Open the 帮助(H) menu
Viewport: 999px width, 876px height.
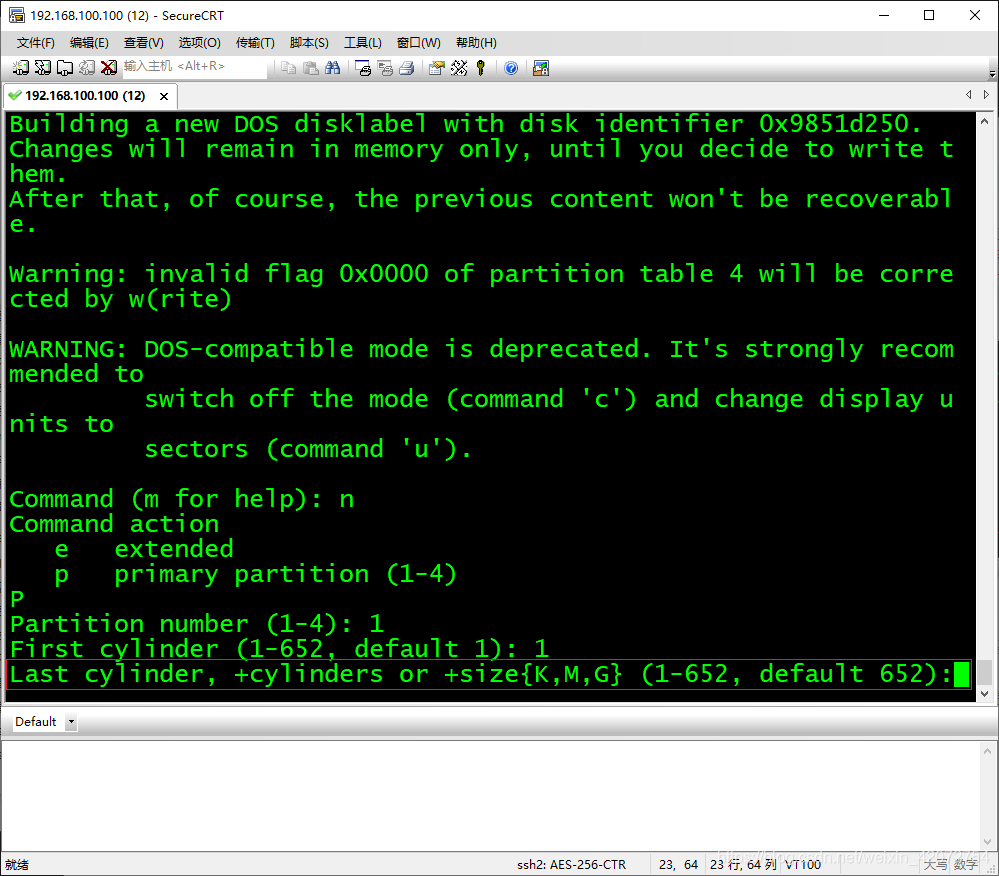click(476, 43)
